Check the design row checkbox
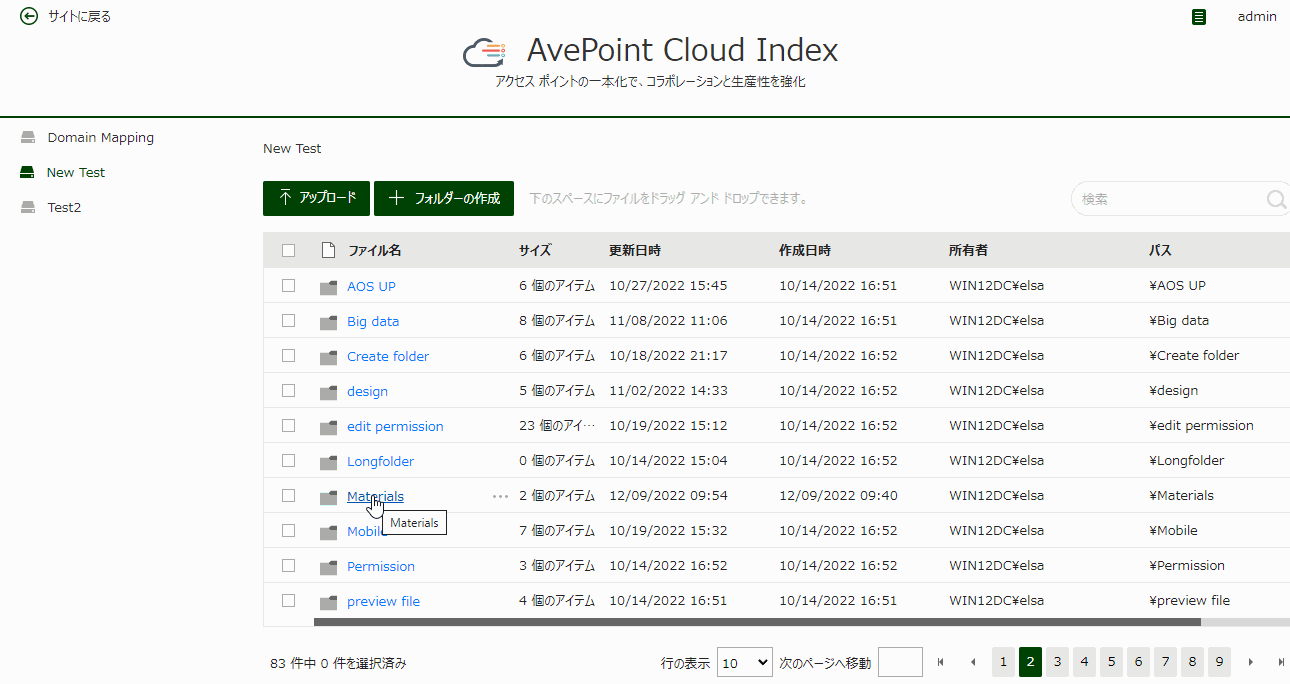This screenshot has width=1290, height=684. click(289, 390)
